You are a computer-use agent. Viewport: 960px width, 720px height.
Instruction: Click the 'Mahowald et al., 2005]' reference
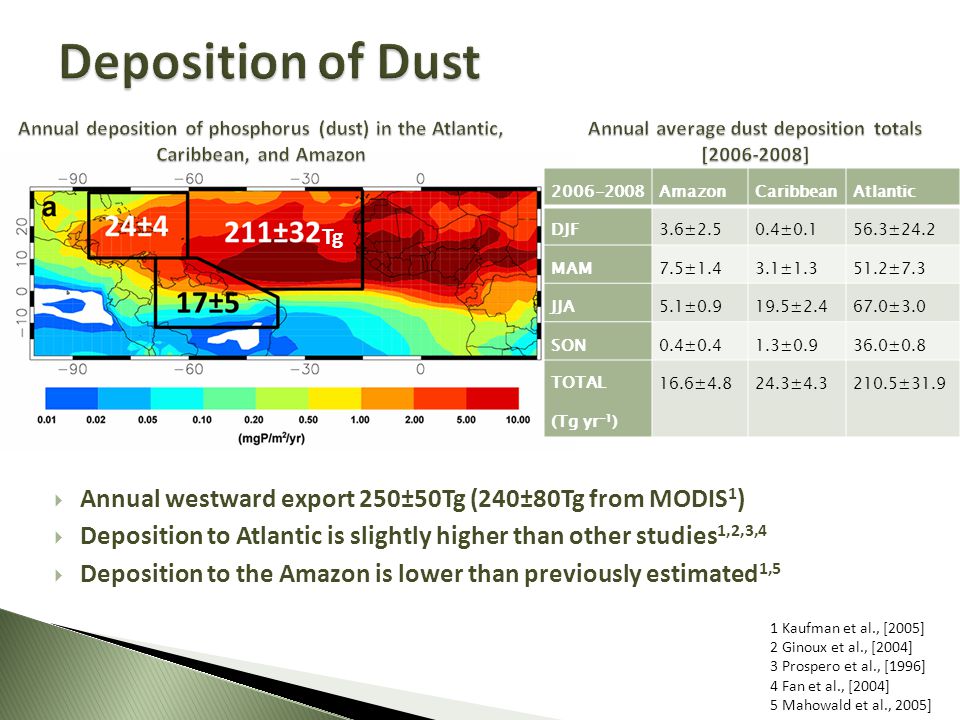click(850, 705)
